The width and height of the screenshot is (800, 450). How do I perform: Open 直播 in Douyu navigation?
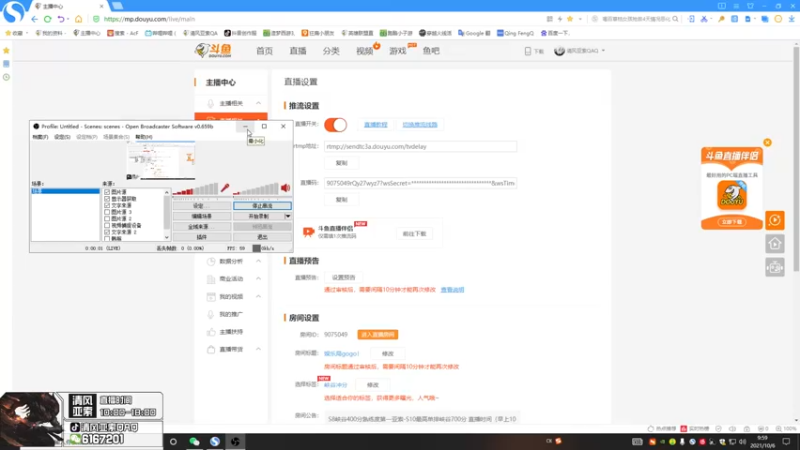(x=298, y=51)
